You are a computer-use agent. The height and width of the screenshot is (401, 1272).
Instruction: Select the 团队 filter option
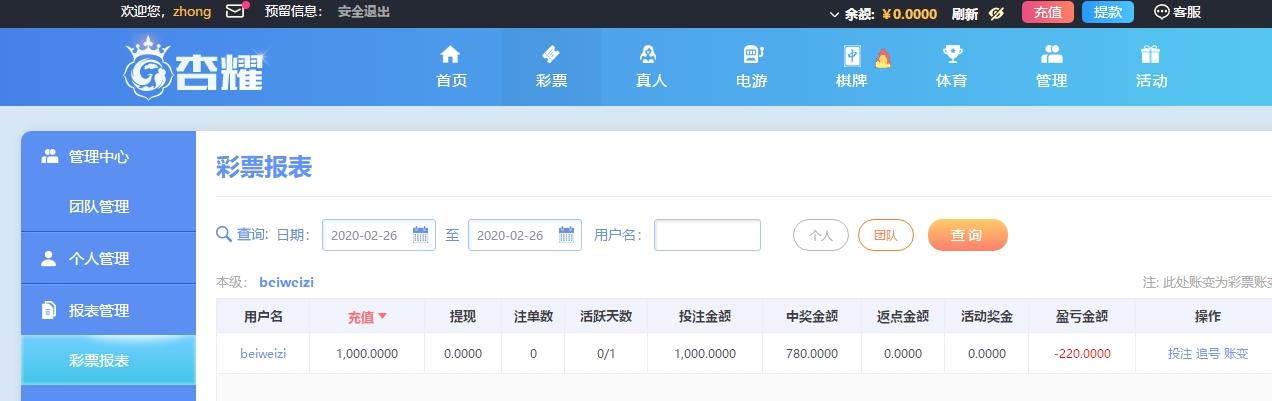point(885,235)
